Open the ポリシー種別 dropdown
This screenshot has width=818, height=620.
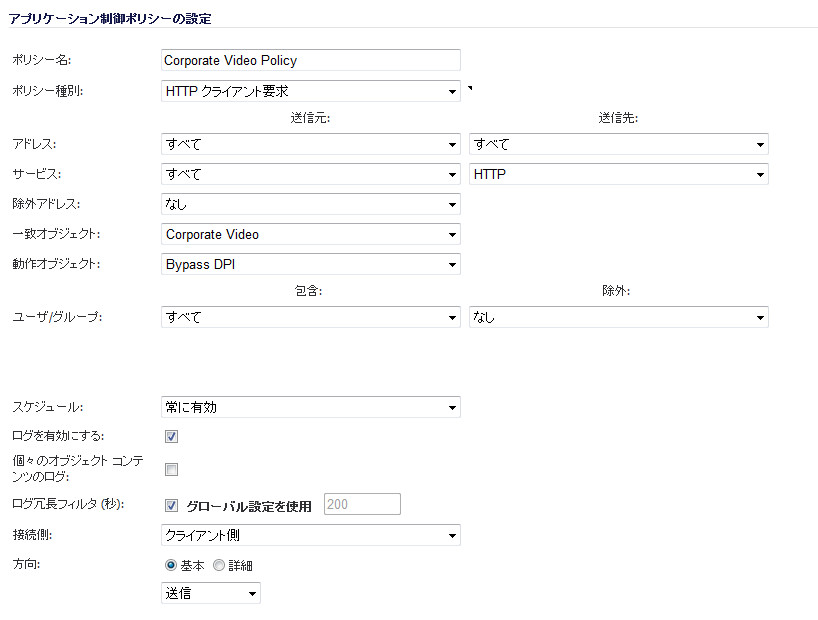[x=310, y=91]
